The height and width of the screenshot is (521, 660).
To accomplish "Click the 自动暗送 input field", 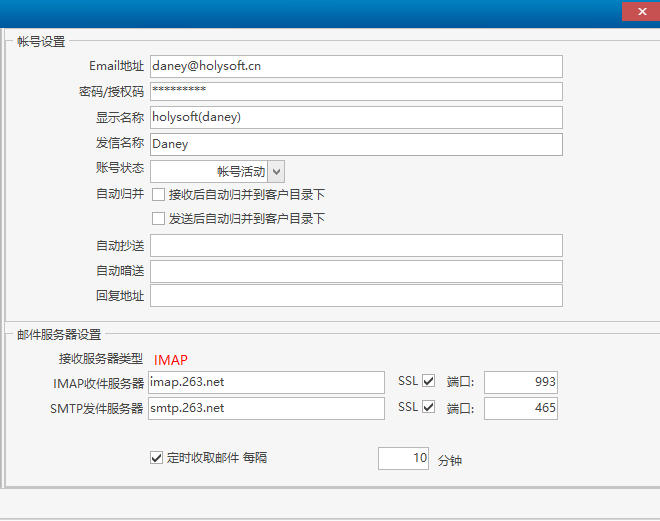I will 355,271.
